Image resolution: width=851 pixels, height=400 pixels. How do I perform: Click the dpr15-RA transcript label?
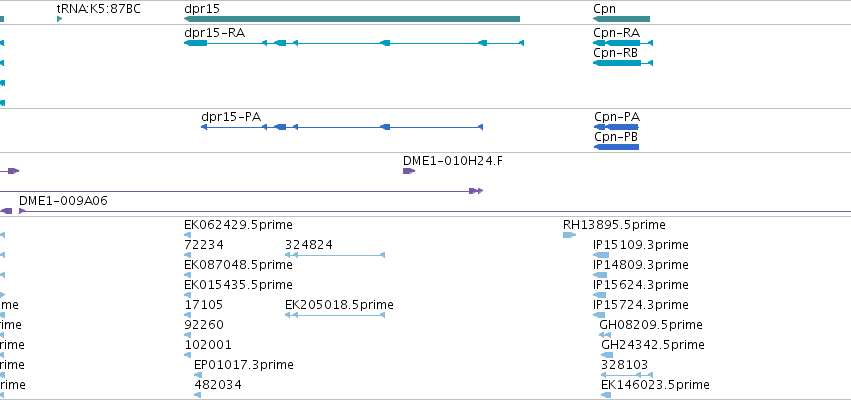(x=214, y=33)
